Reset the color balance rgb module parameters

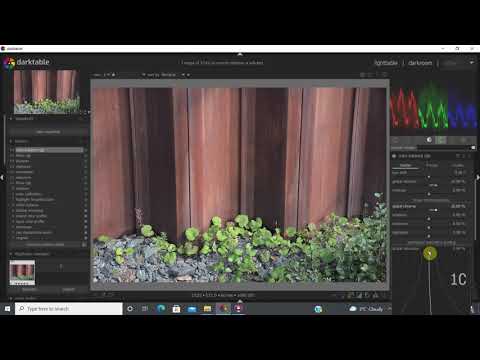point(464,156)
